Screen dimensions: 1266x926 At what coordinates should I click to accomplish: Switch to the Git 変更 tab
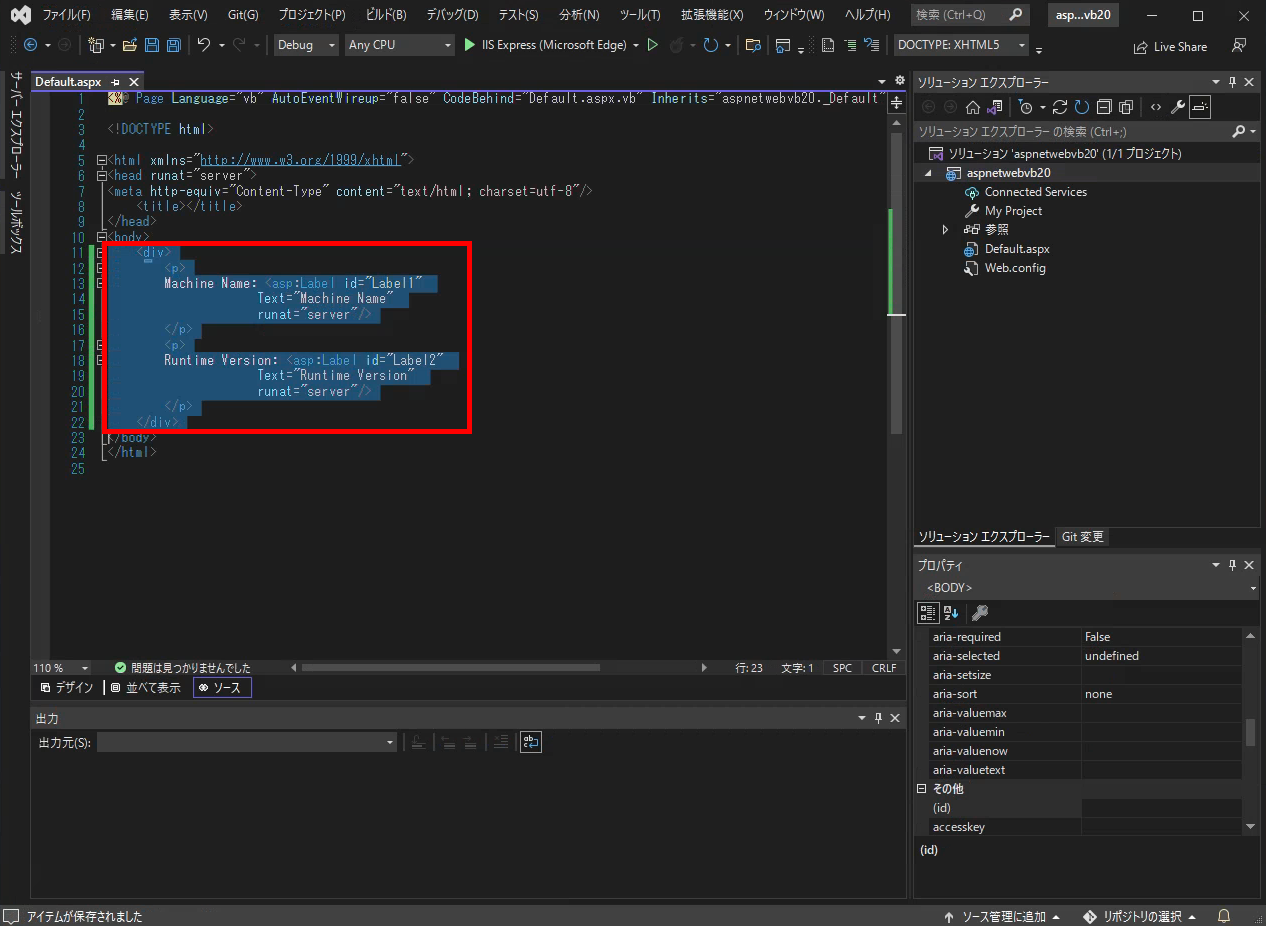[x=1082, y=537]
